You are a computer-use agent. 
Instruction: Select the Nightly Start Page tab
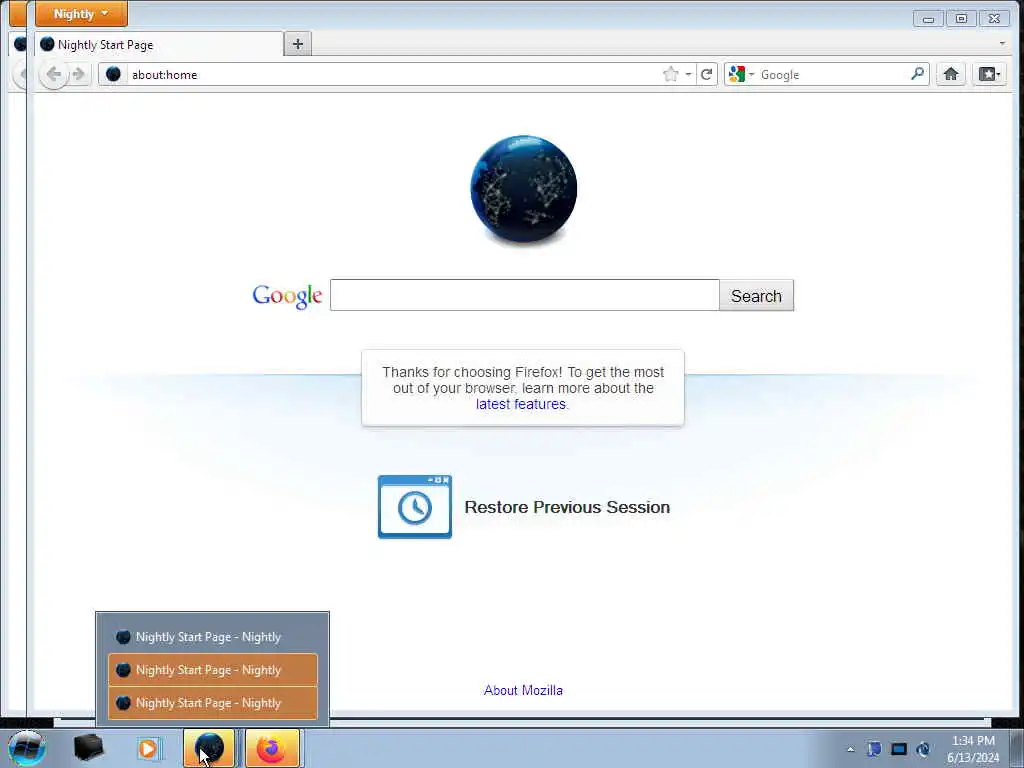click(159, 44)
